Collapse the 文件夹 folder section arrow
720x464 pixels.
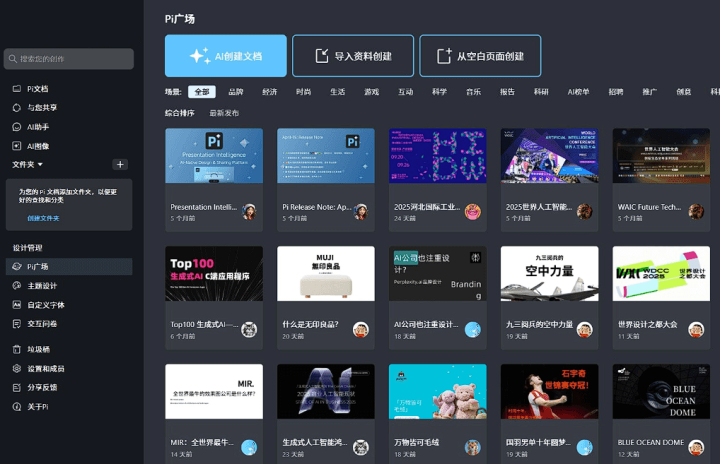[41, 164]
